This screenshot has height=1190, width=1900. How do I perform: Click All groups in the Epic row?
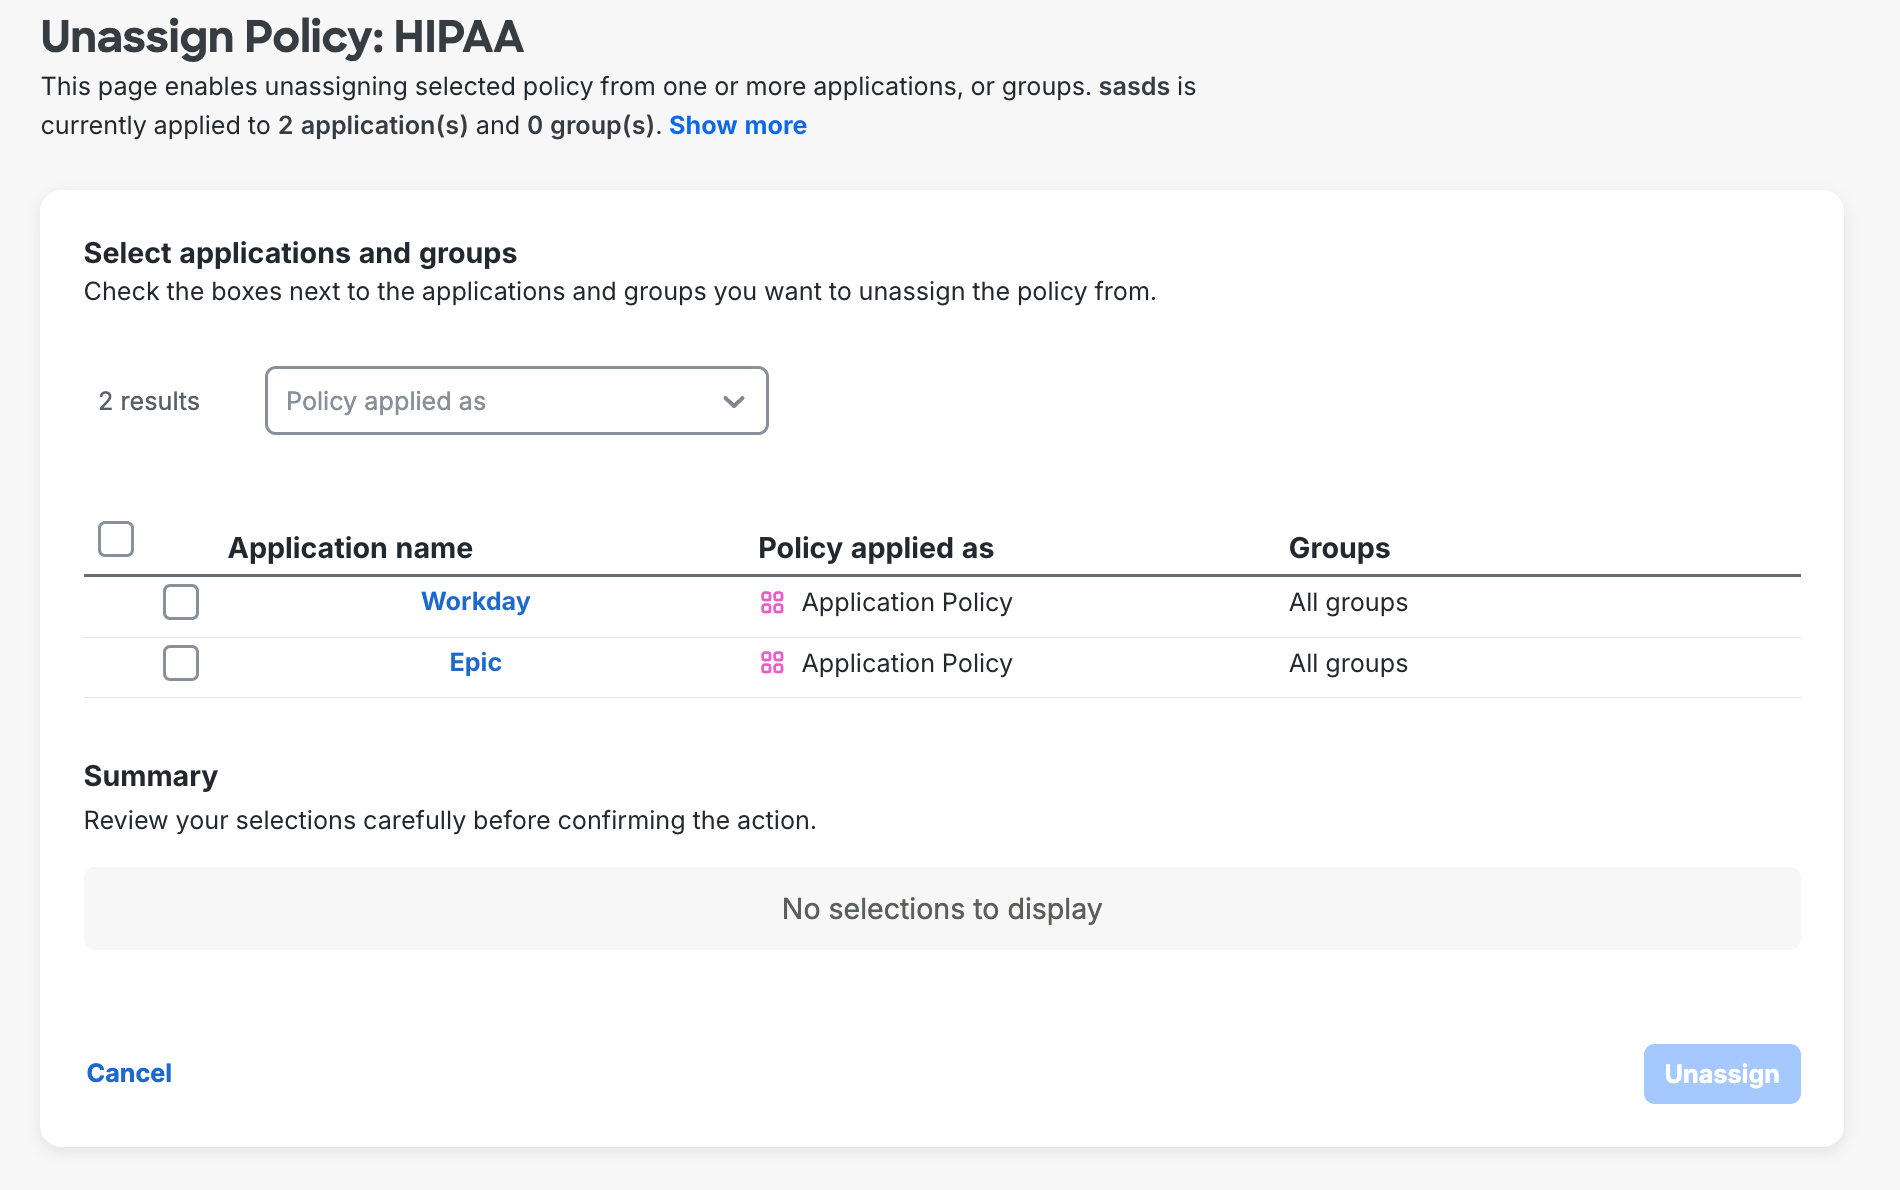click(1347, 663)
